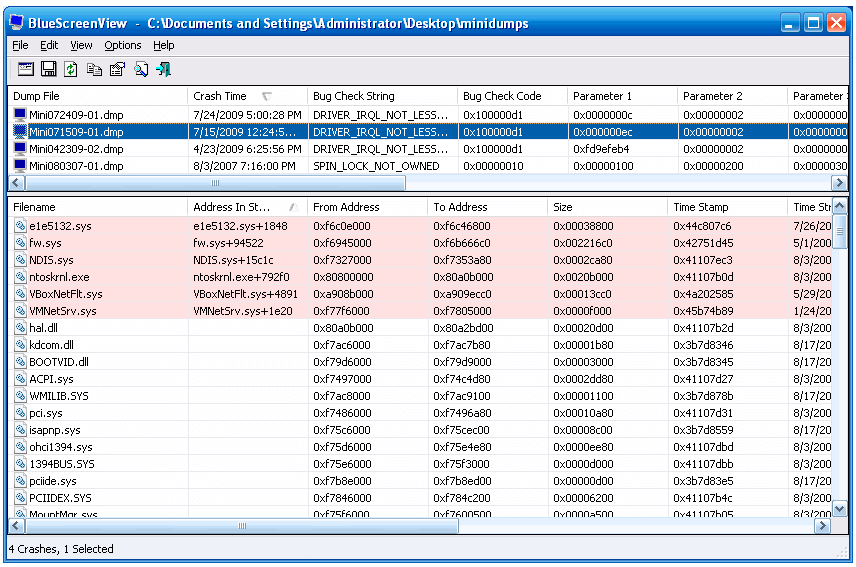
Task: Click the Bug Check String column header
Action: pos(354,96)
